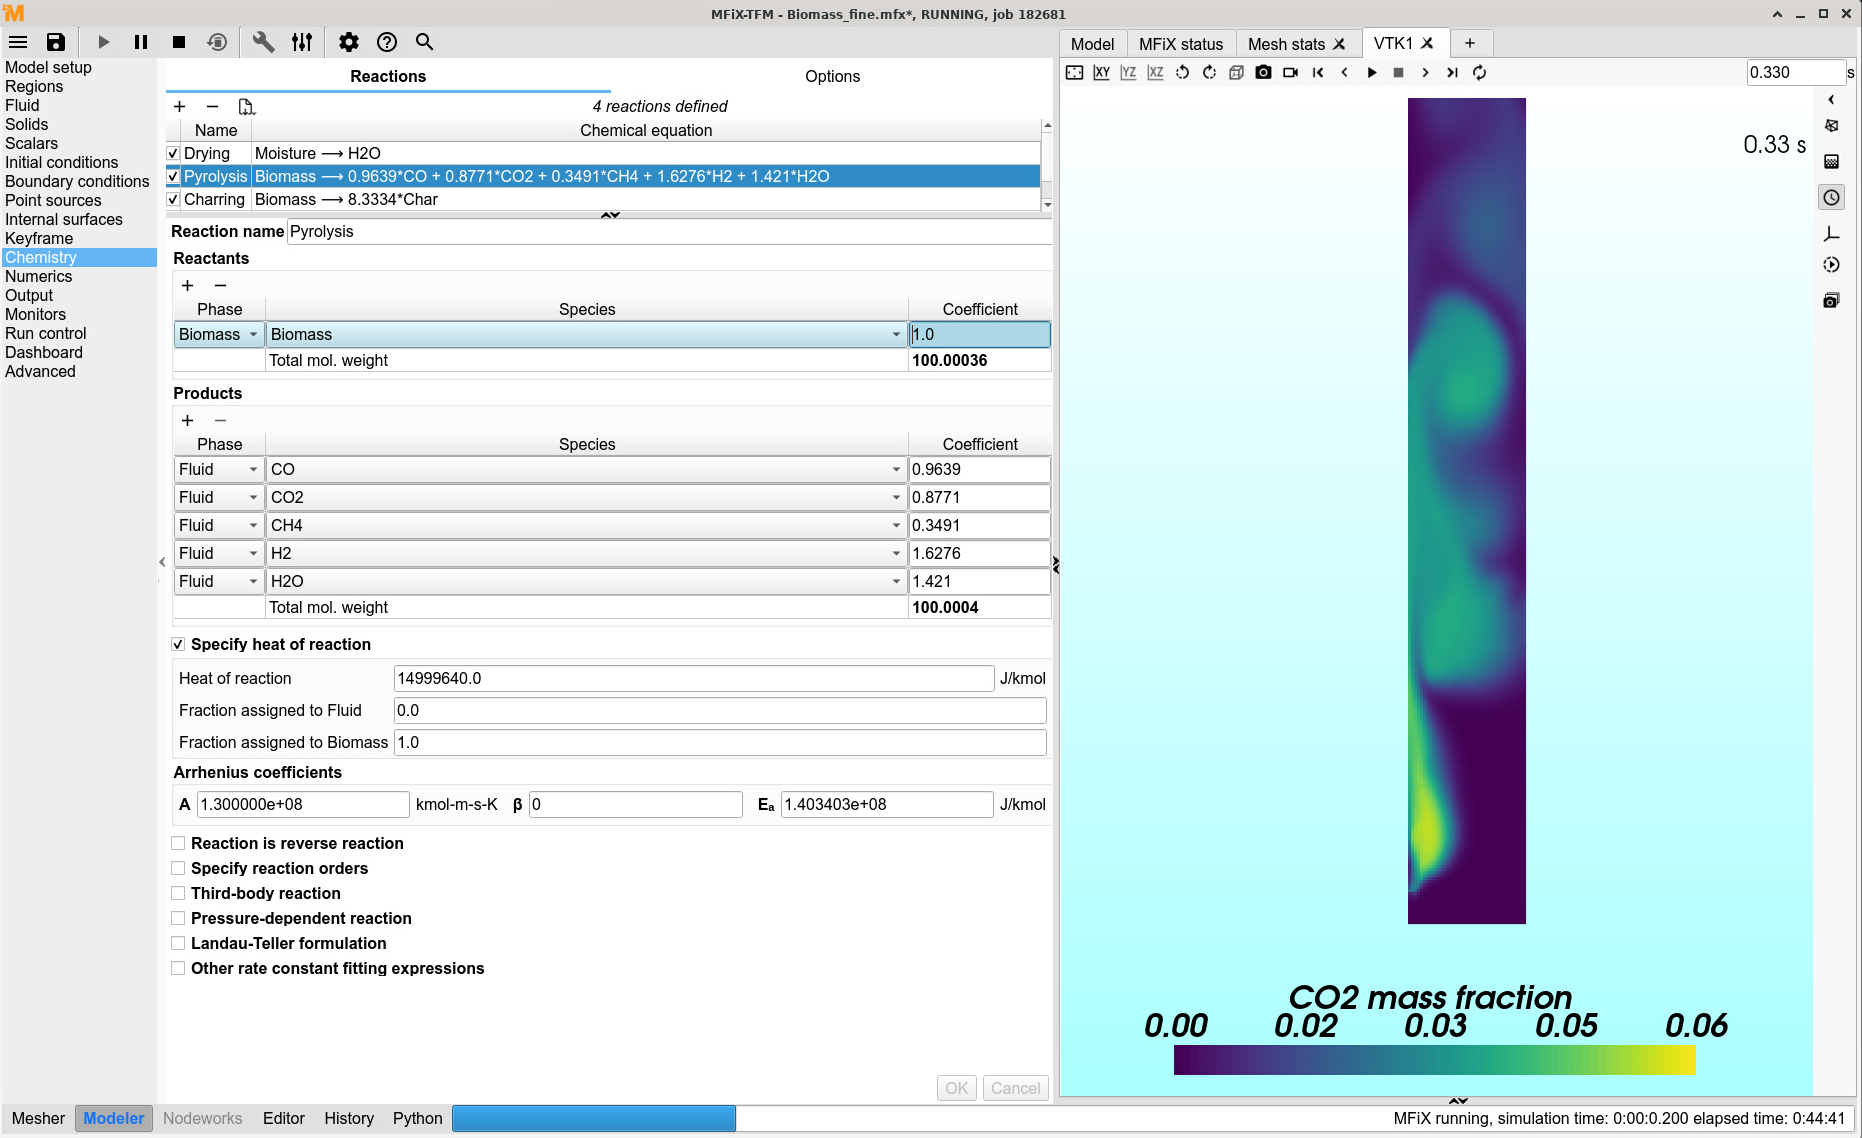
Task: Enable the Third-body reaction checkbox
Action: tap(178, 894)
